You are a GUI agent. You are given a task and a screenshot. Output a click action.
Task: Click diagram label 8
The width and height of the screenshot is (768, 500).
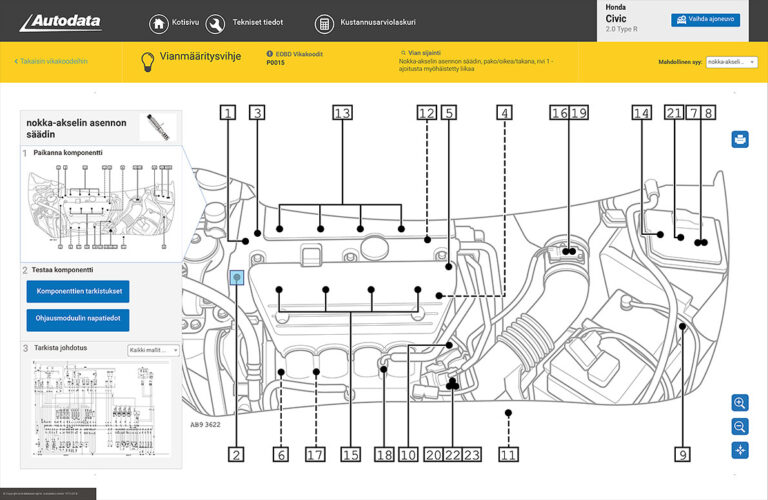point(708,113)
